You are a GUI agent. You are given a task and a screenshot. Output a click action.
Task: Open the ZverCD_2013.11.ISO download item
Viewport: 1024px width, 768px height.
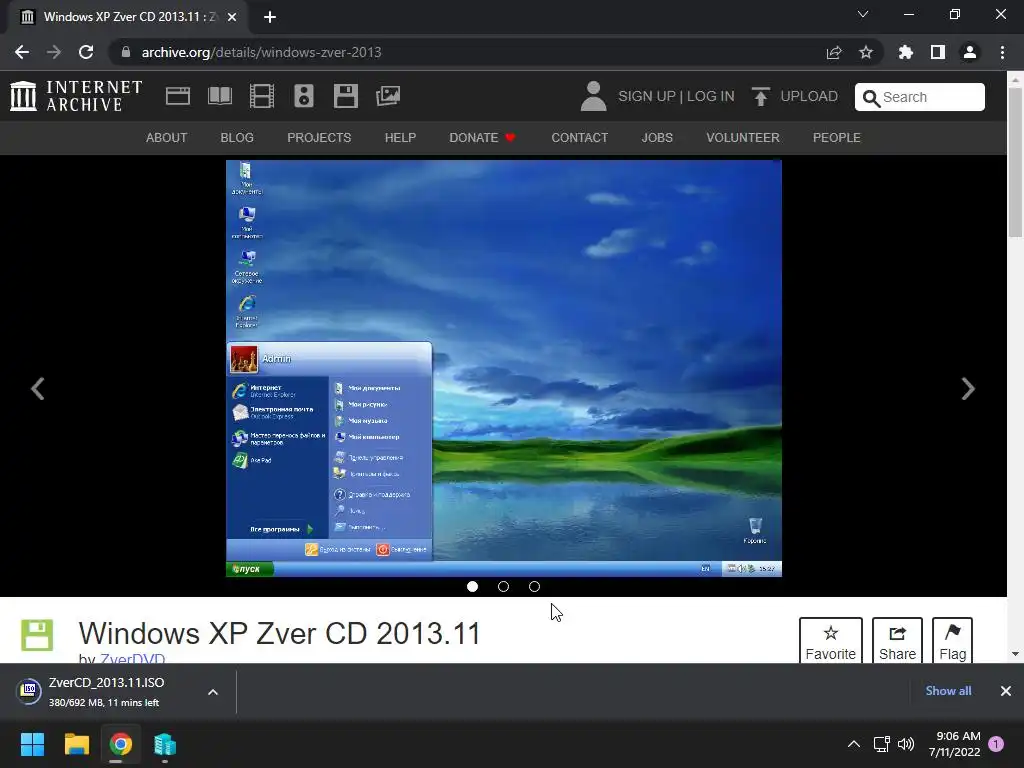[x=106, y=692]
